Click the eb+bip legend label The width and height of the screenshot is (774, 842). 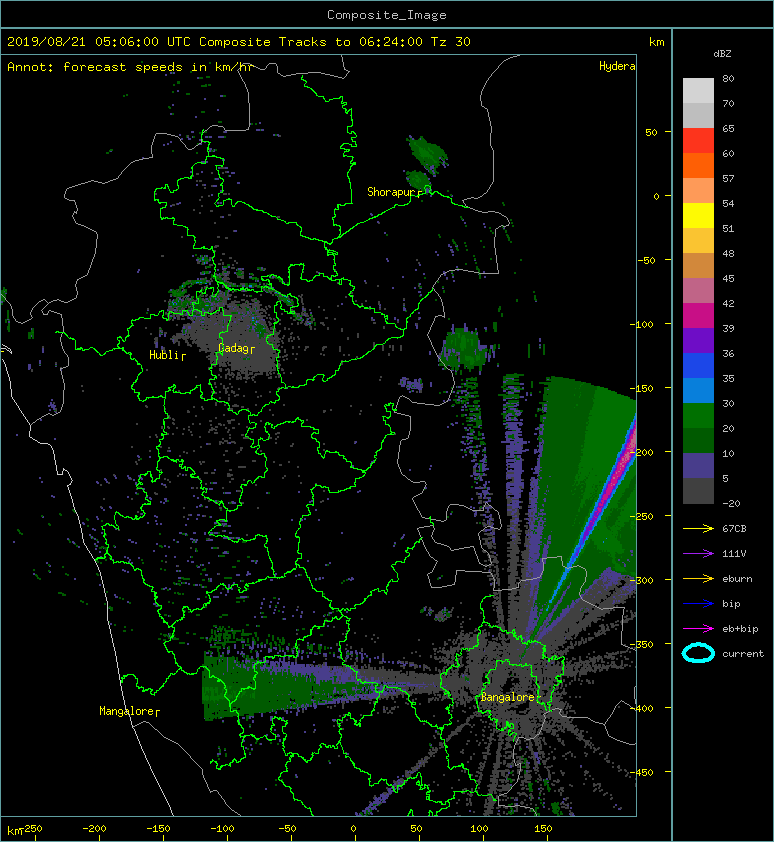tap(740, 629)
